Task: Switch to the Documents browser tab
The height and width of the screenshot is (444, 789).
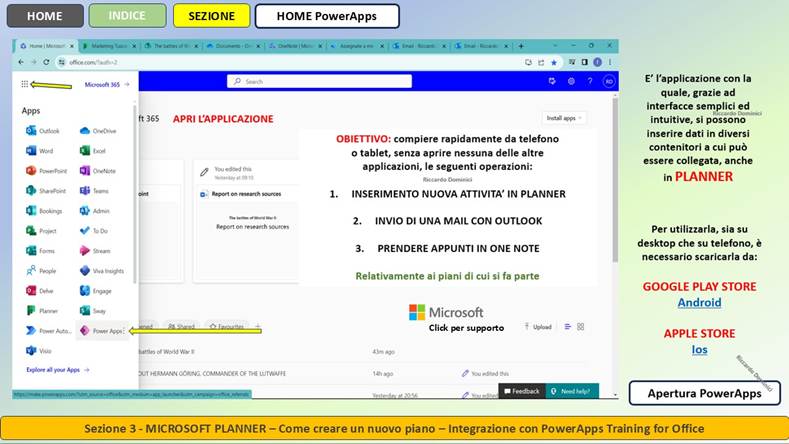Action: [233, 46]
